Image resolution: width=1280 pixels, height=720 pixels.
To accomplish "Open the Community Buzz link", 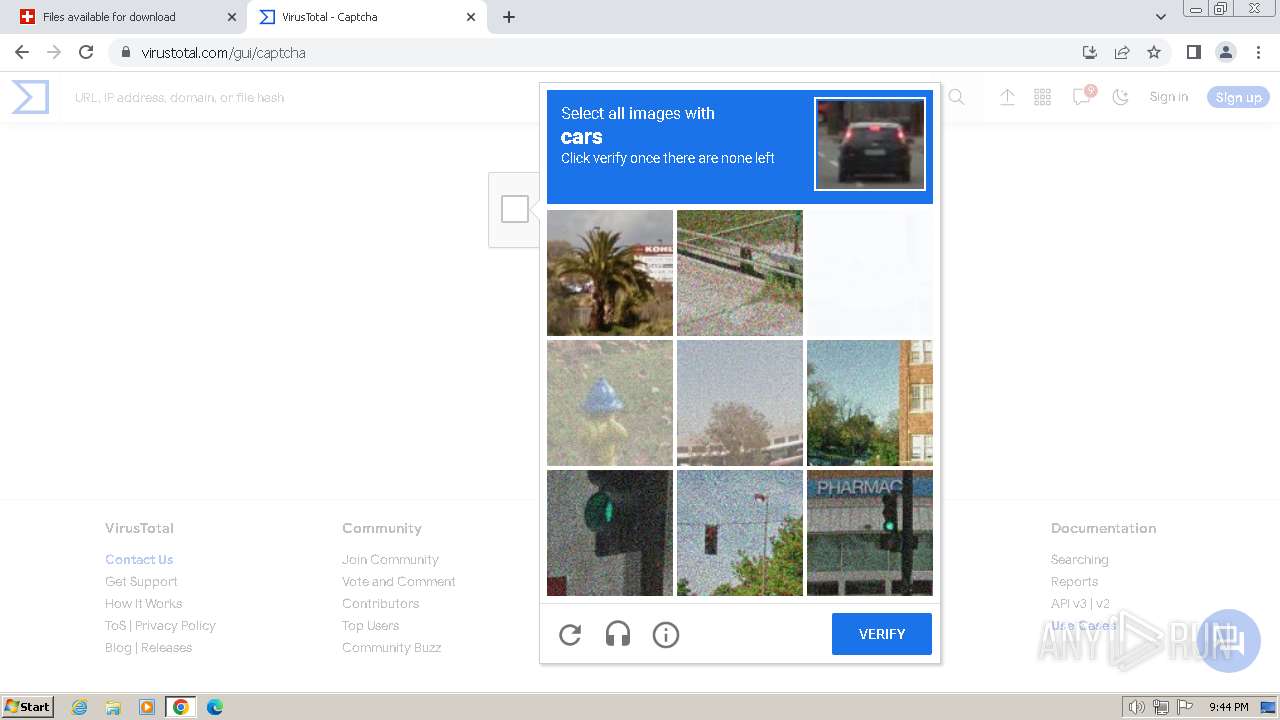I will (391, 647).
